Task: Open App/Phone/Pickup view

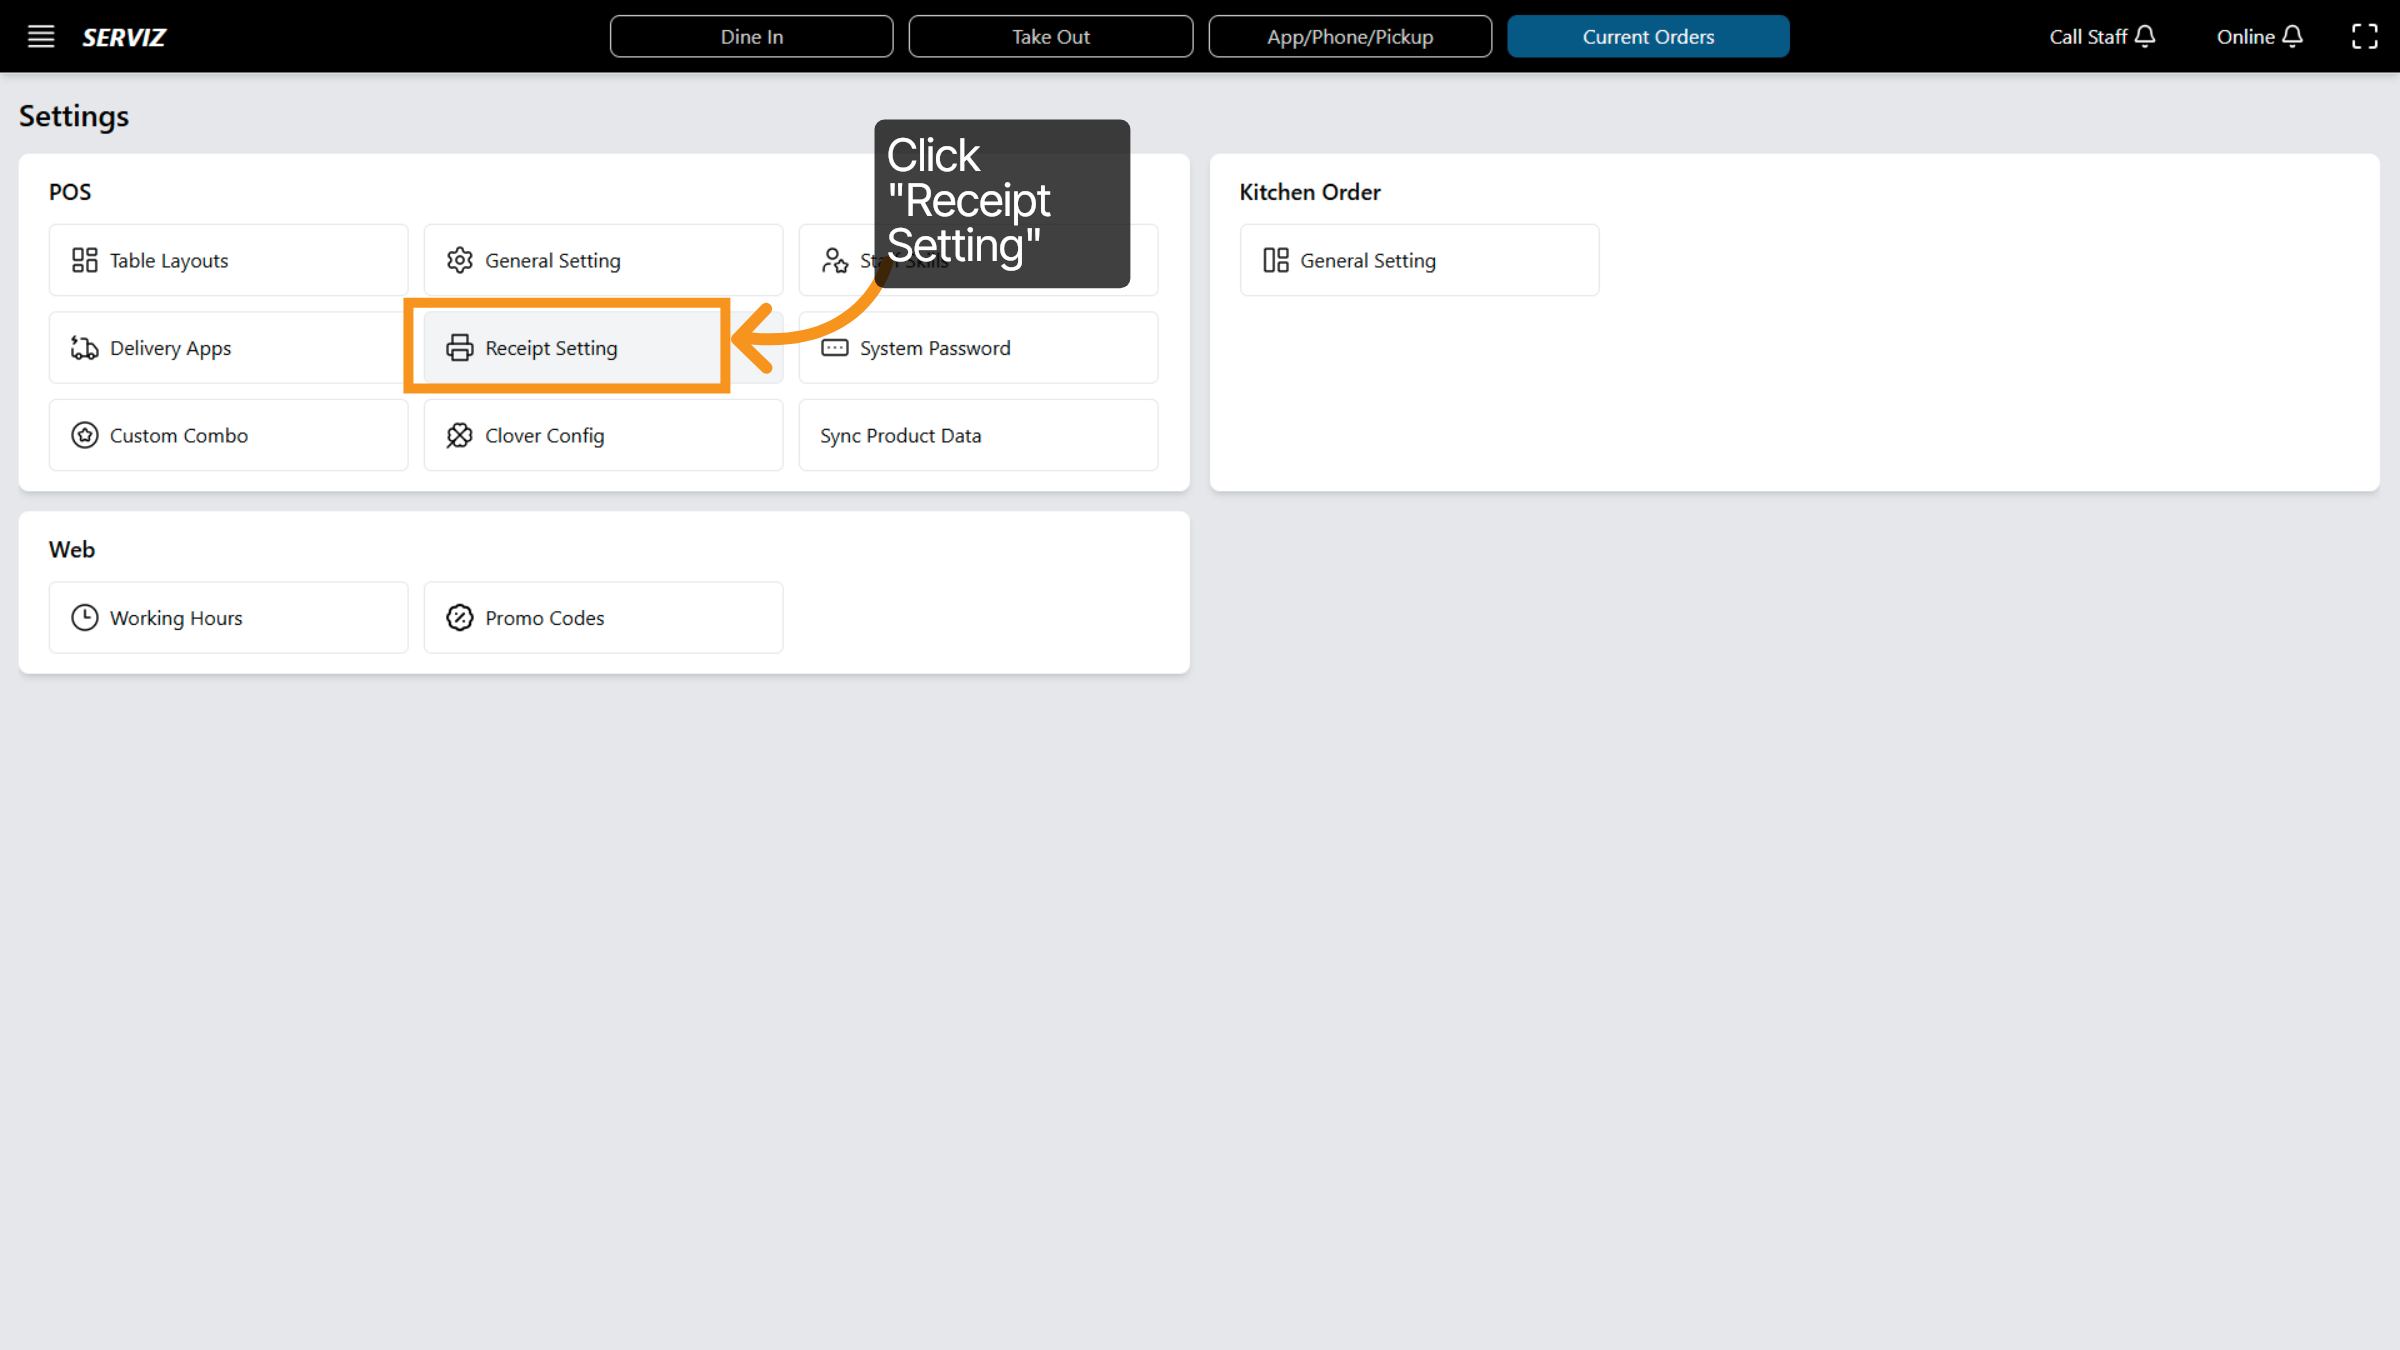Action: [1349, 36]
